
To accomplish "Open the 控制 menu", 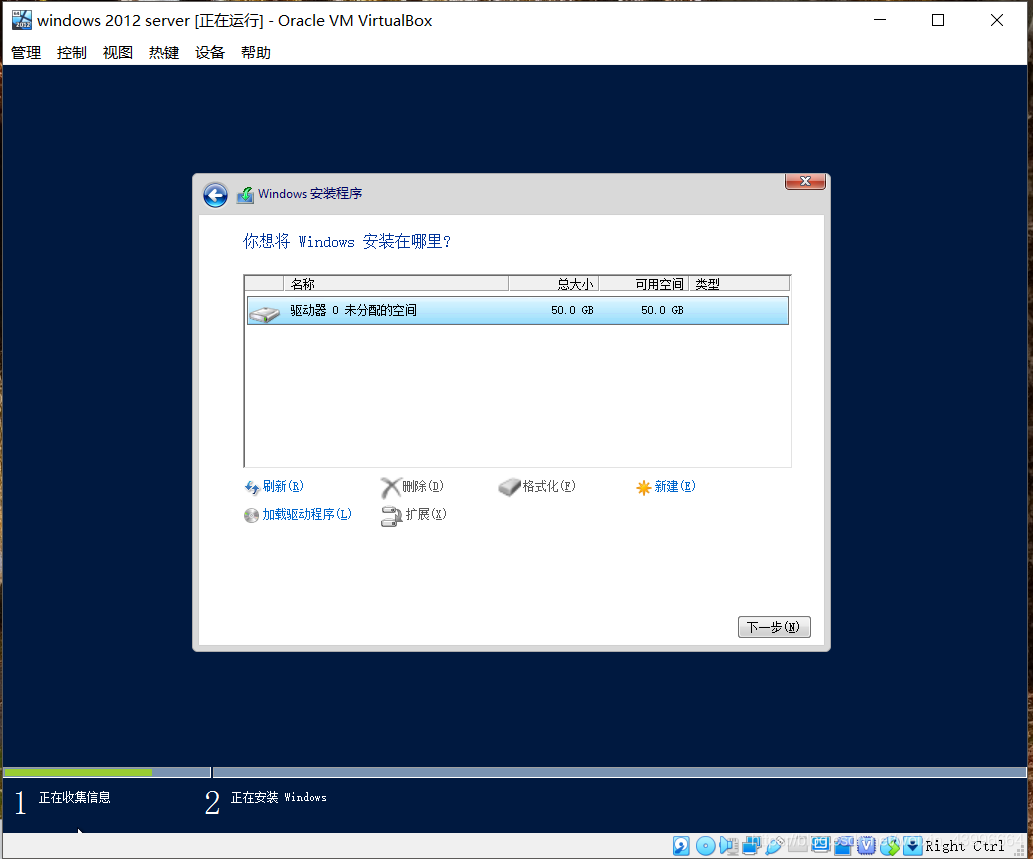I will 72,53.
